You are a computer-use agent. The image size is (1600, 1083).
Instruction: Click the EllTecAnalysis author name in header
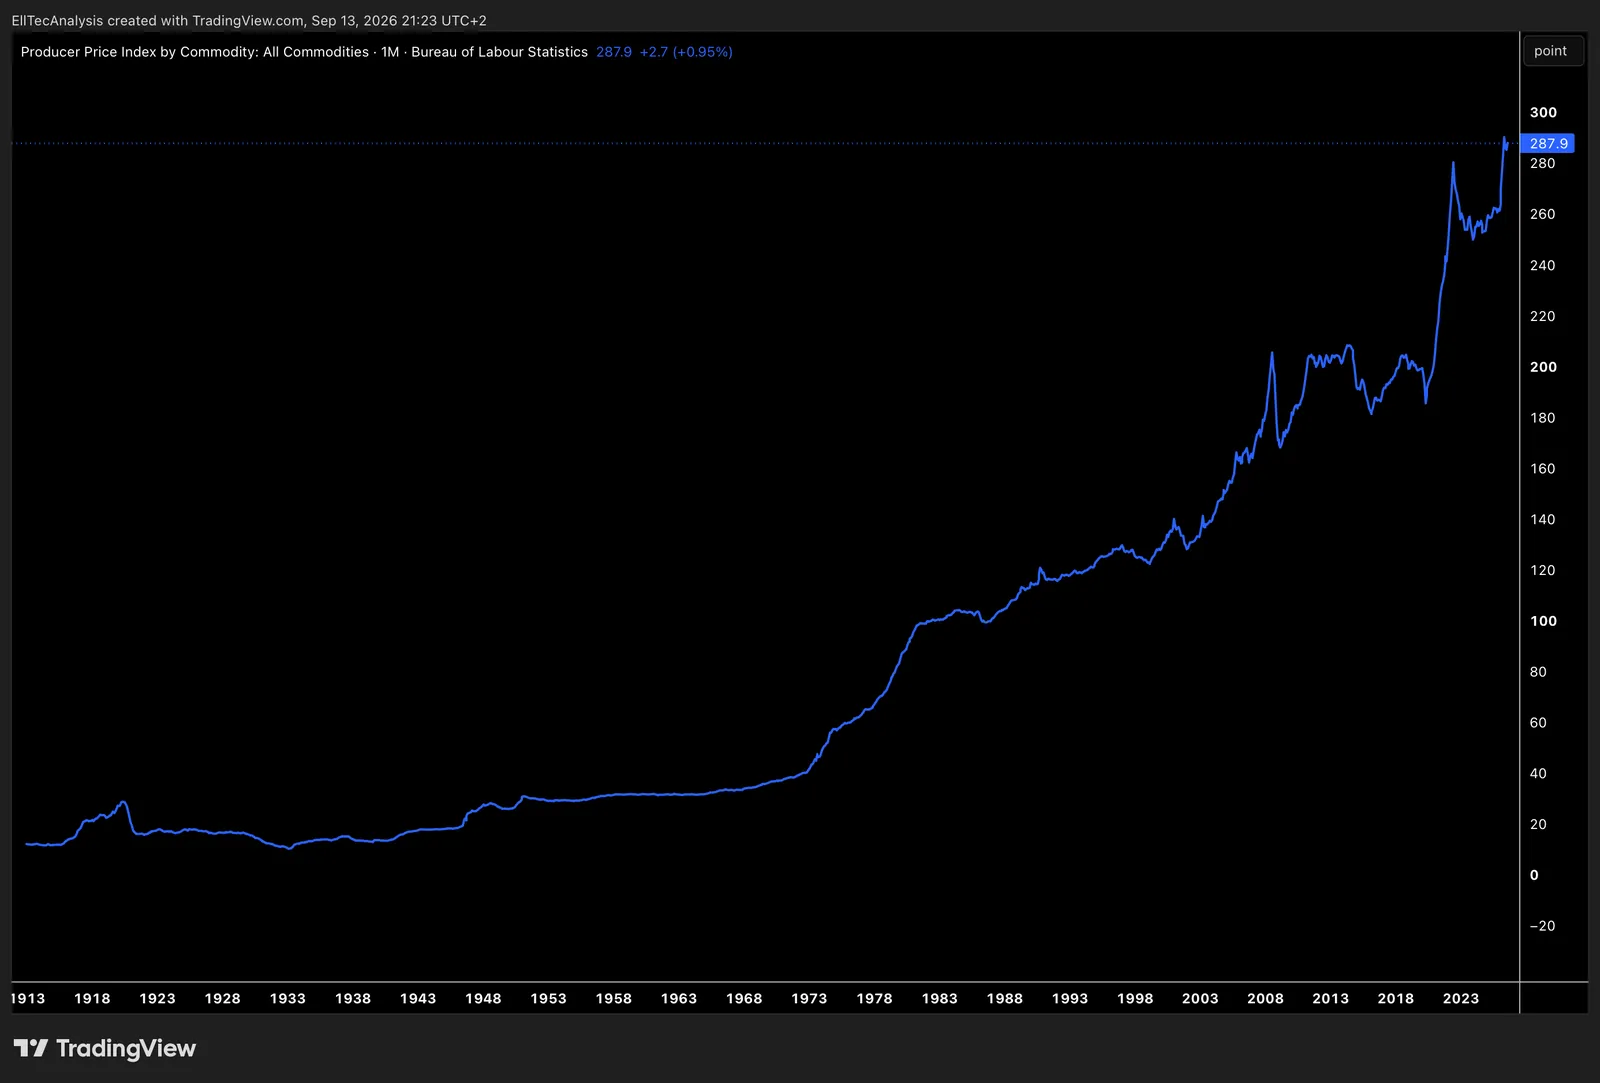[x=57, y=20]
